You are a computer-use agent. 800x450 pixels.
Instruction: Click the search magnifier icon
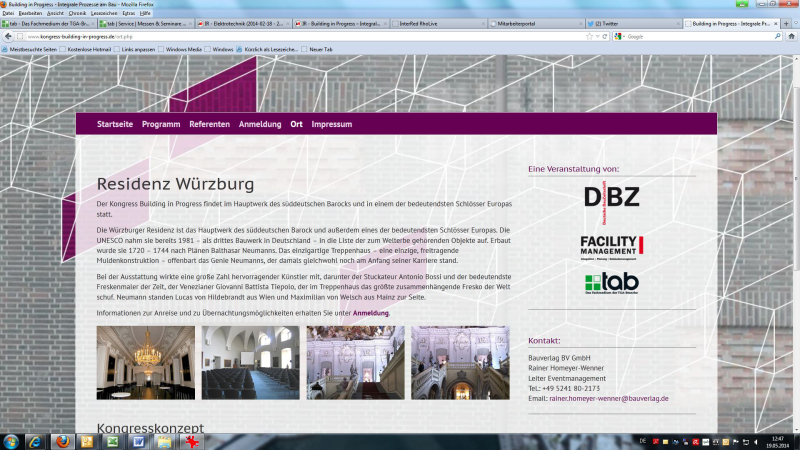click(x=778, y=37)
